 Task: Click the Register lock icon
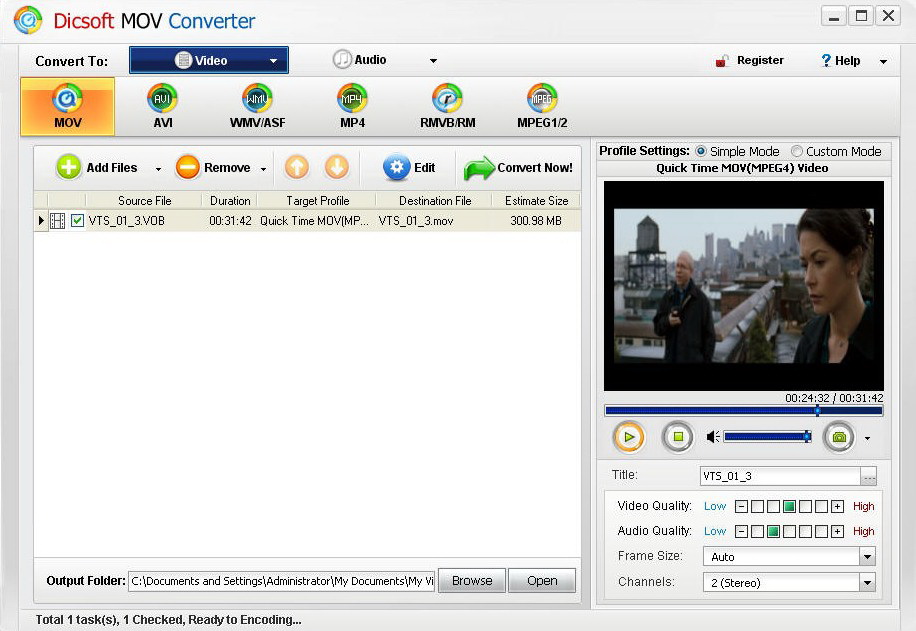(722, 60)
